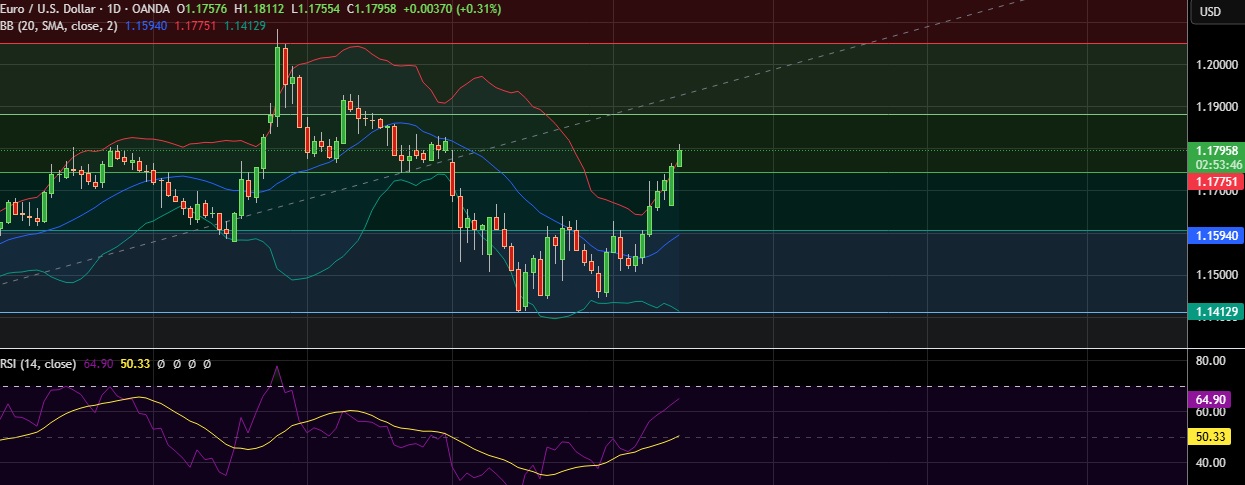Click the yellow RSI average value 50.33 in legend

(135, 364)
